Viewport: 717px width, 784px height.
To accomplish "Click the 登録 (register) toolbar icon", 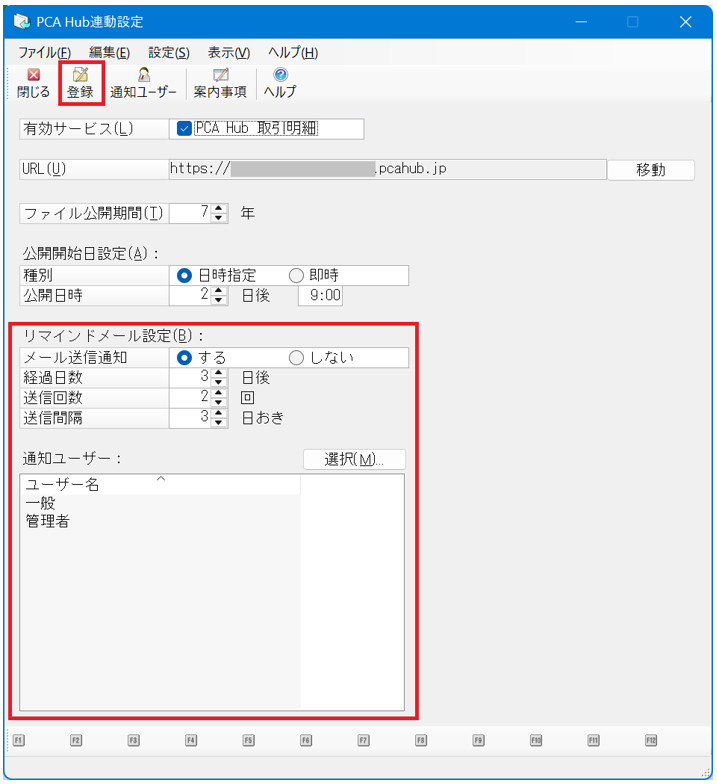I will [80, 84].
